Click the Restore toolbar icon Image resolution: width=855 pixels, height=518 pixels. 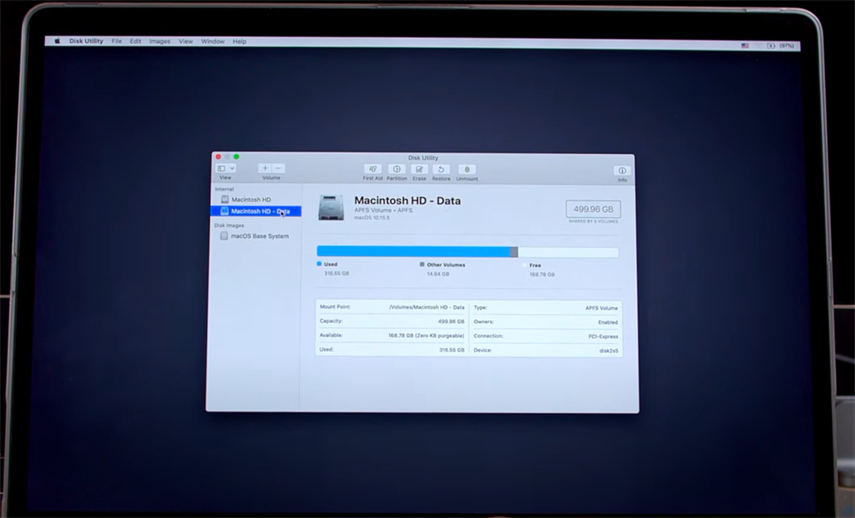(441, 170)
